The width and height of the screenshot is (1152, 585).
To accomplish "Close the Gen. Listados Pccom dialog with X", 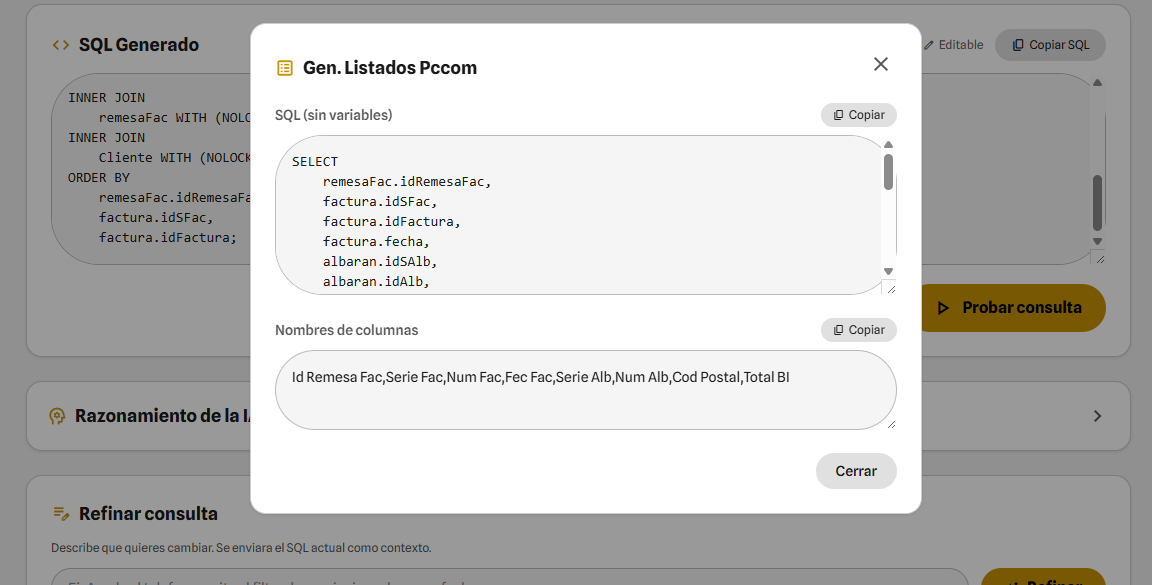I will [x=881, y=64].
